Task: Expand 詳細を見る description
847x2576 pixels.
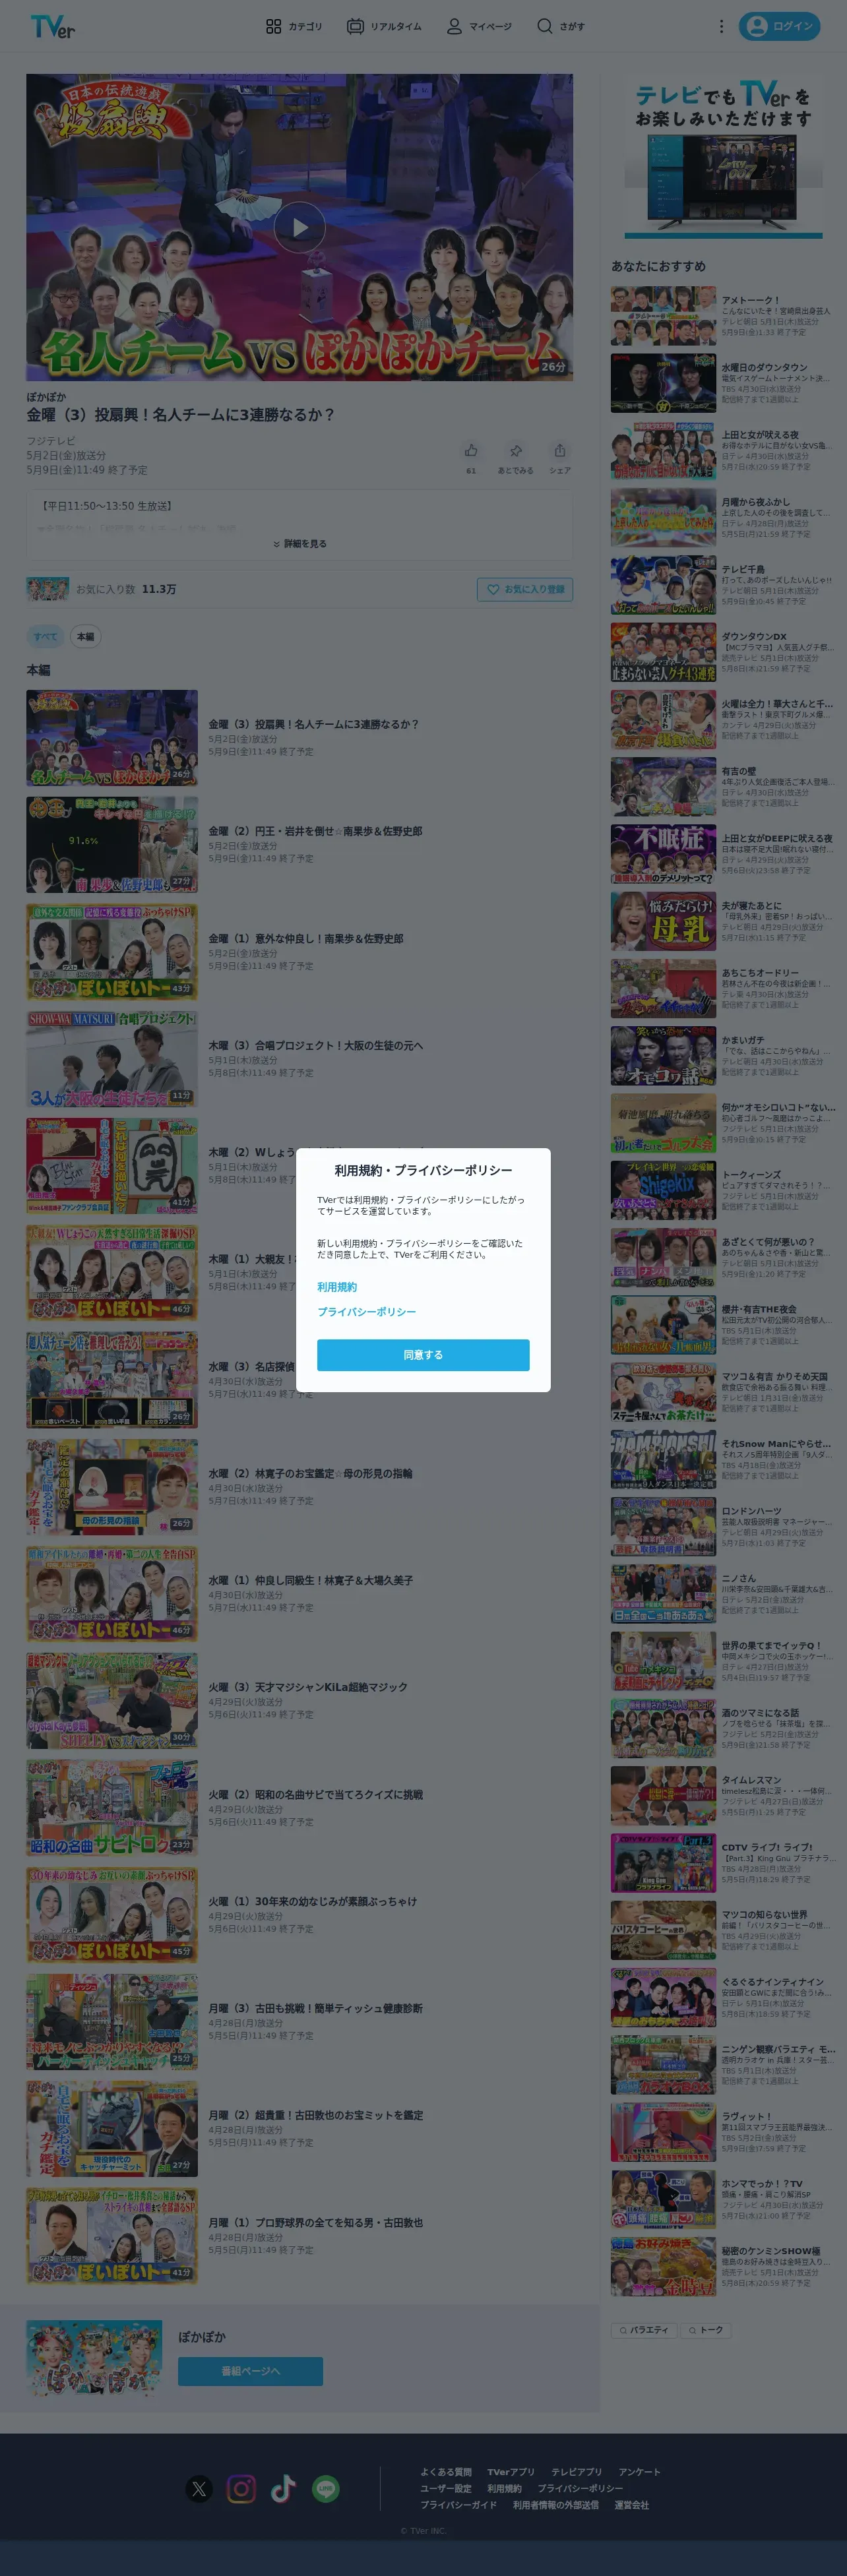Action: pyautogui.click(x=299, y=544)
